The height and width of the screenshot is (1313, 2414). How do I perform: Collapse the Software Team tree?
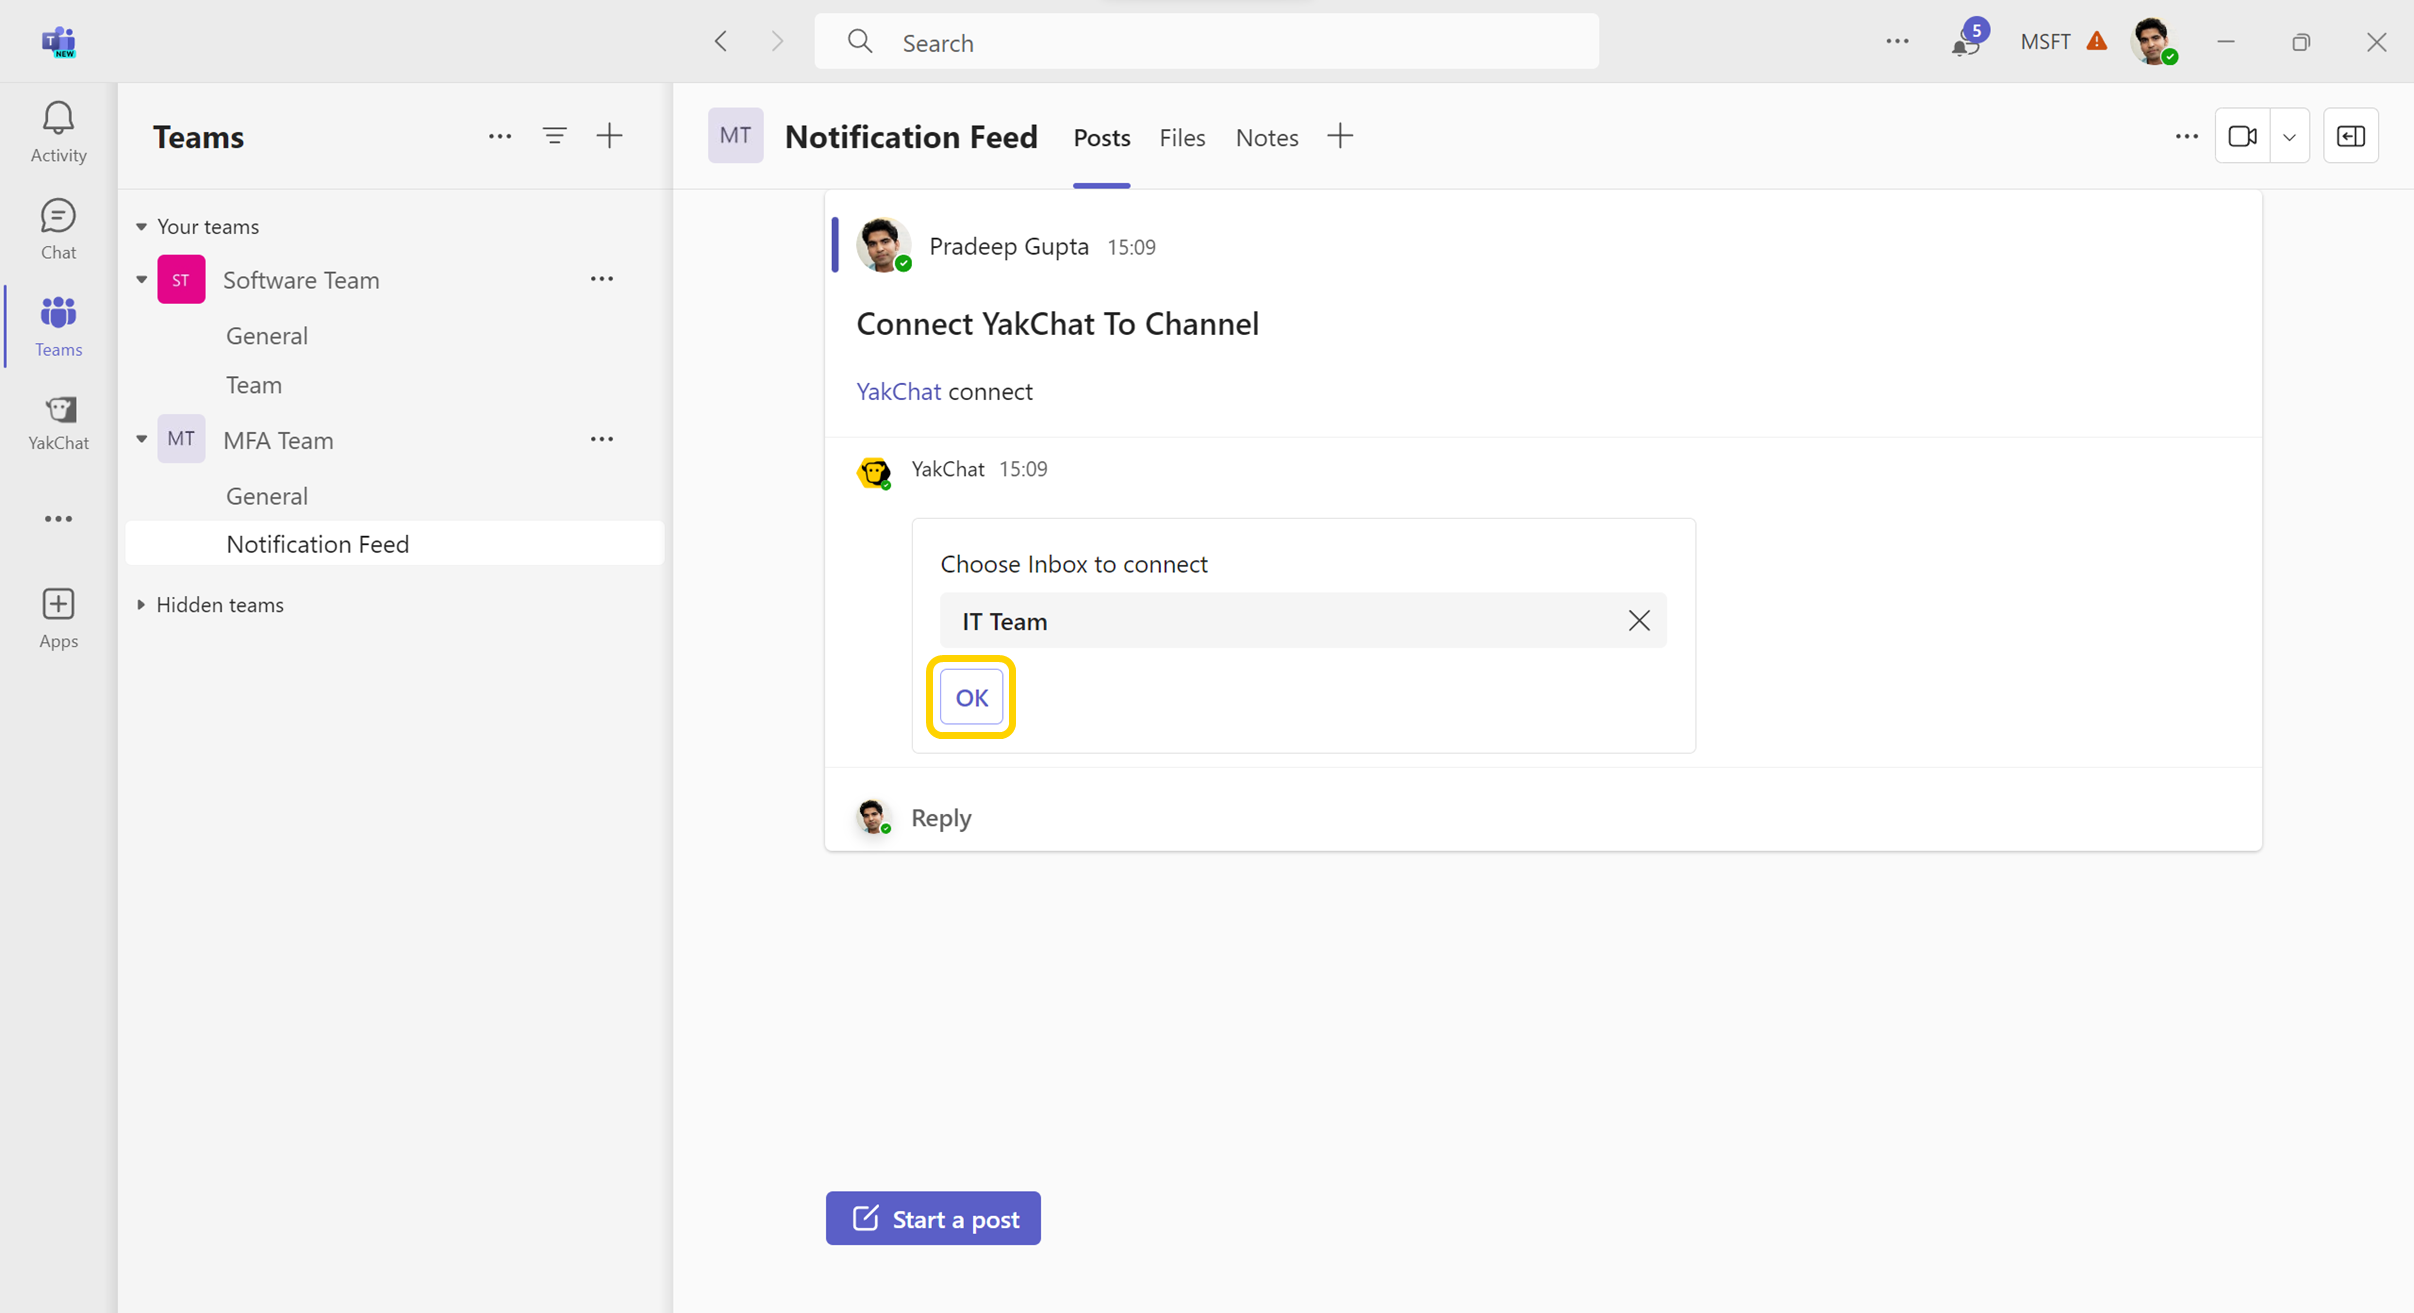coord(141,280)
